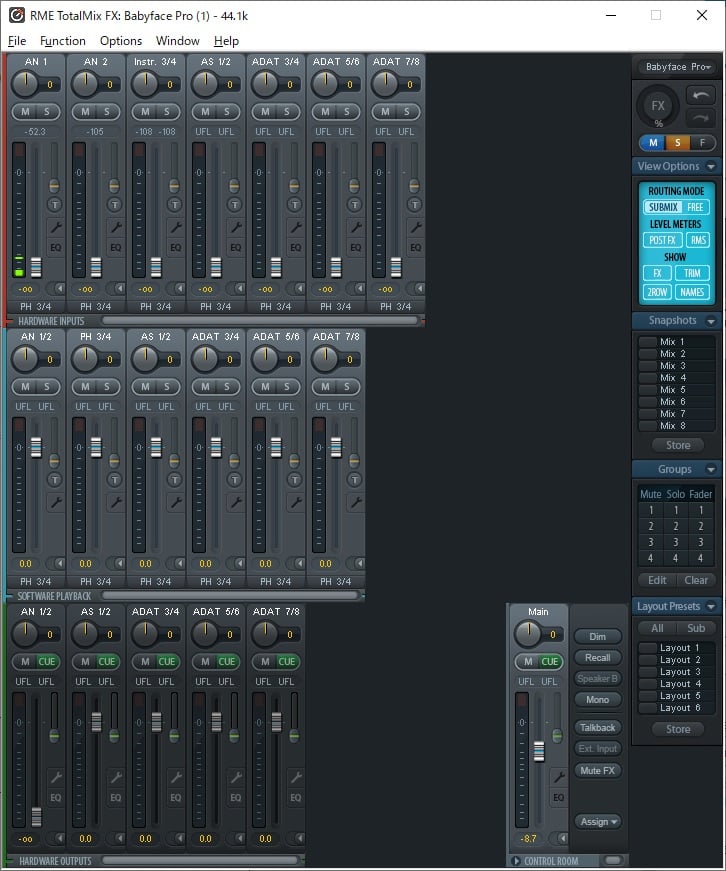726x871 pixels.
Task: Open the Function menu
Action: pyautogui.click(x=63, y=41)
